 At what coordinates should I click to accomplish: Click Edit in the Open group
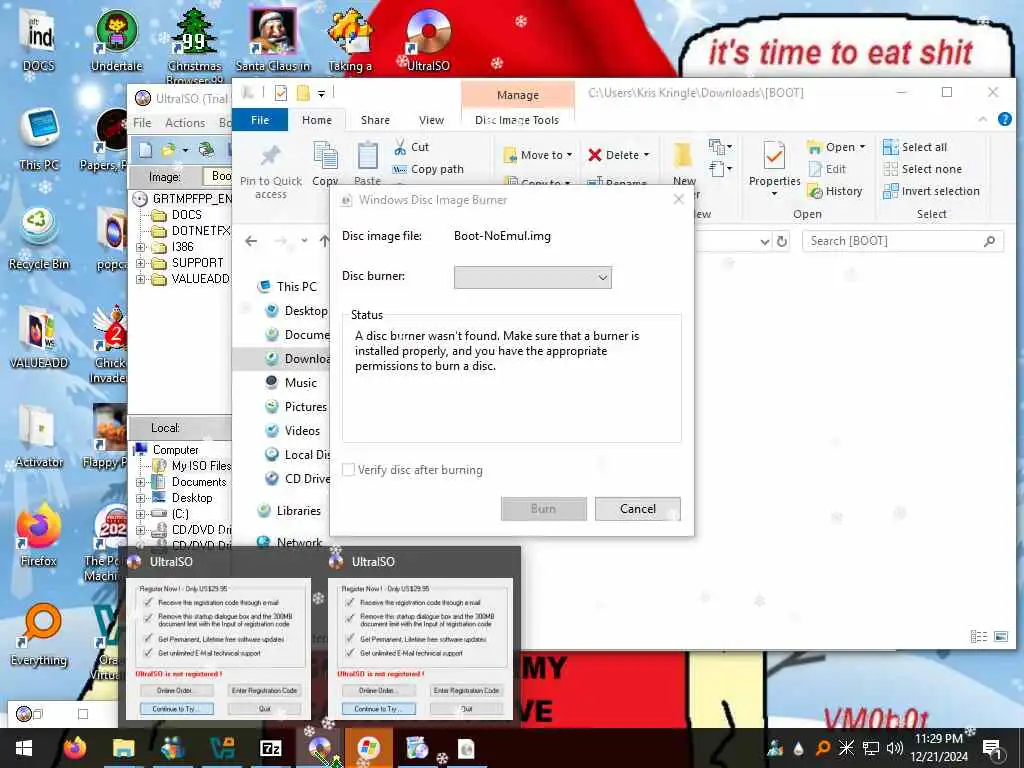(x=827, y=169)
